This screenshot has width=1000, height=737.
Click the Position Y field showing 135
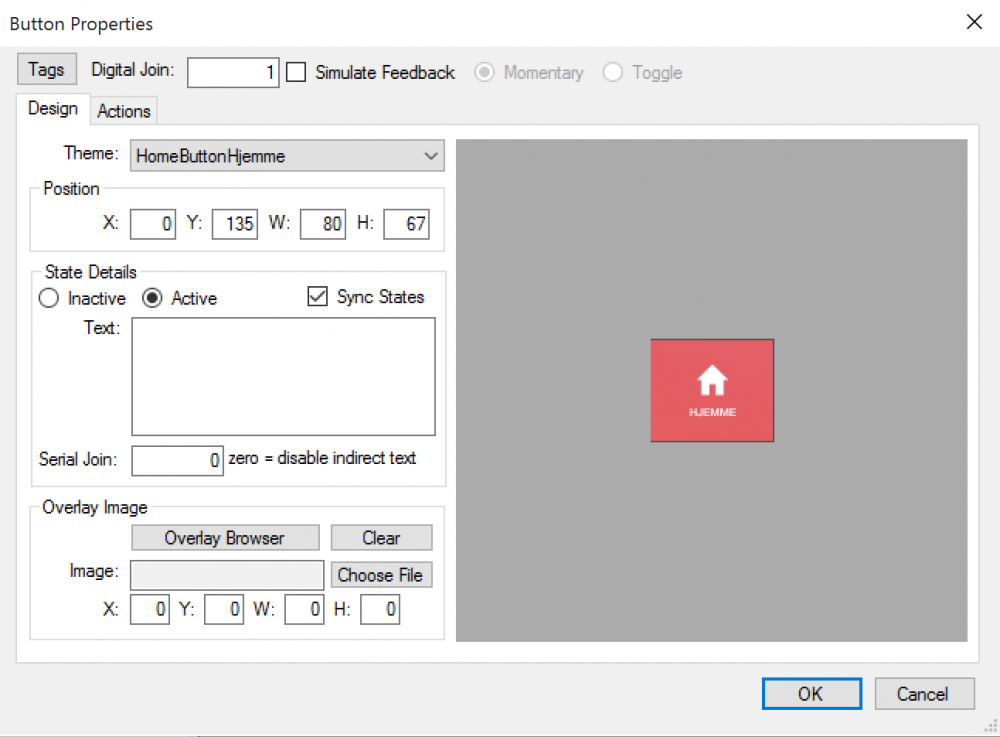pos(235,224)
